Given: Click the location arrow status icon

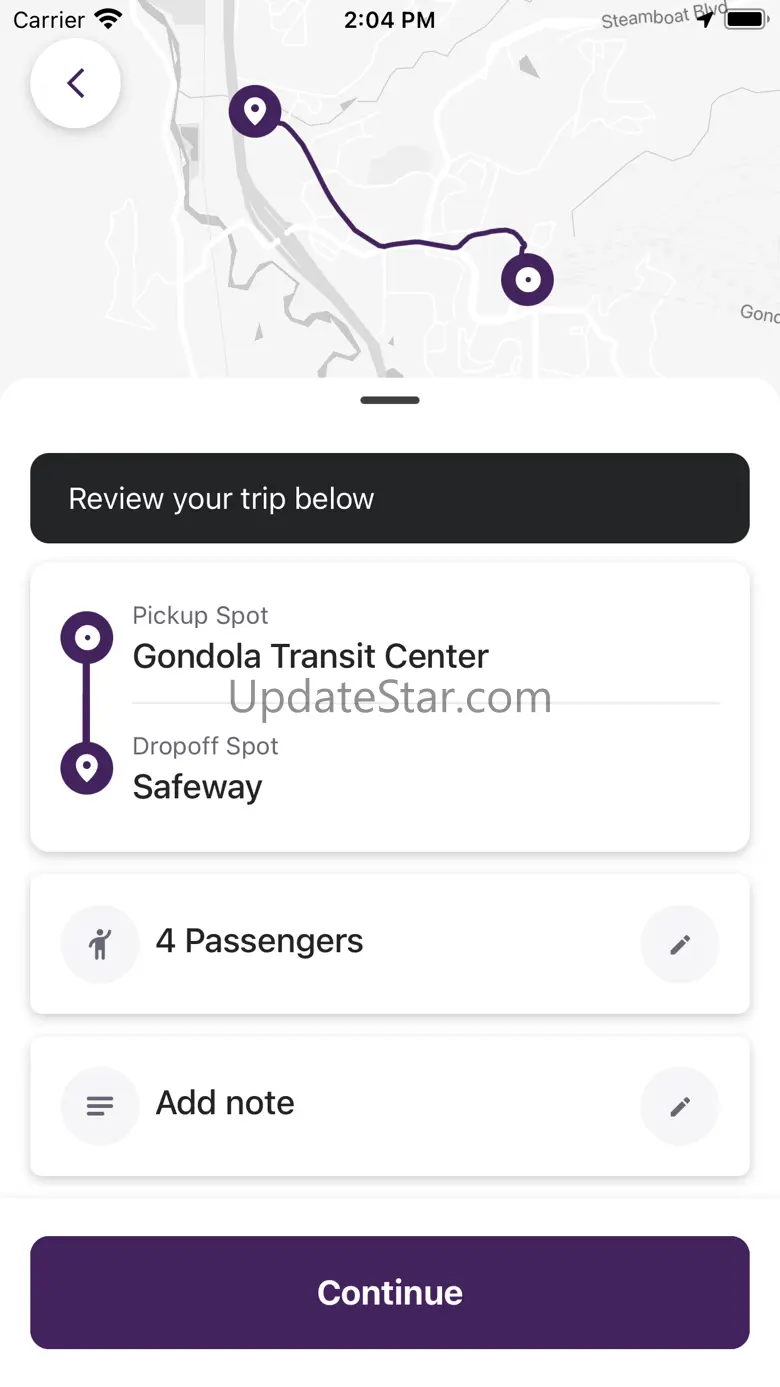Looking at the screenshot, I should click(707, 19).
